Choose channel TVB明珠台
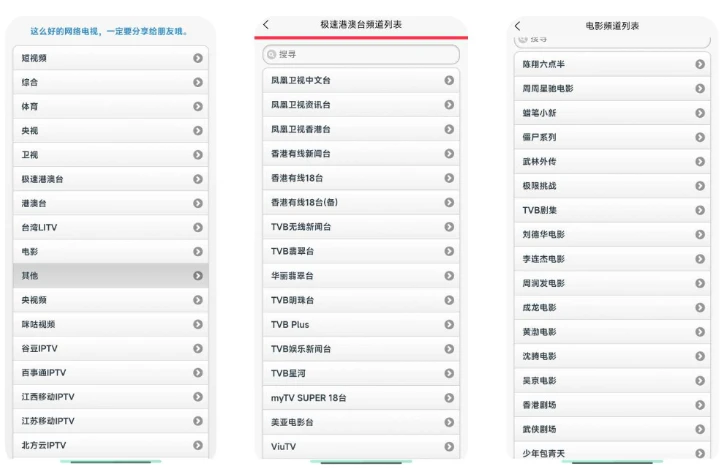Image resolution: width=727 pixels, height=472 pixels. [361, 300]
